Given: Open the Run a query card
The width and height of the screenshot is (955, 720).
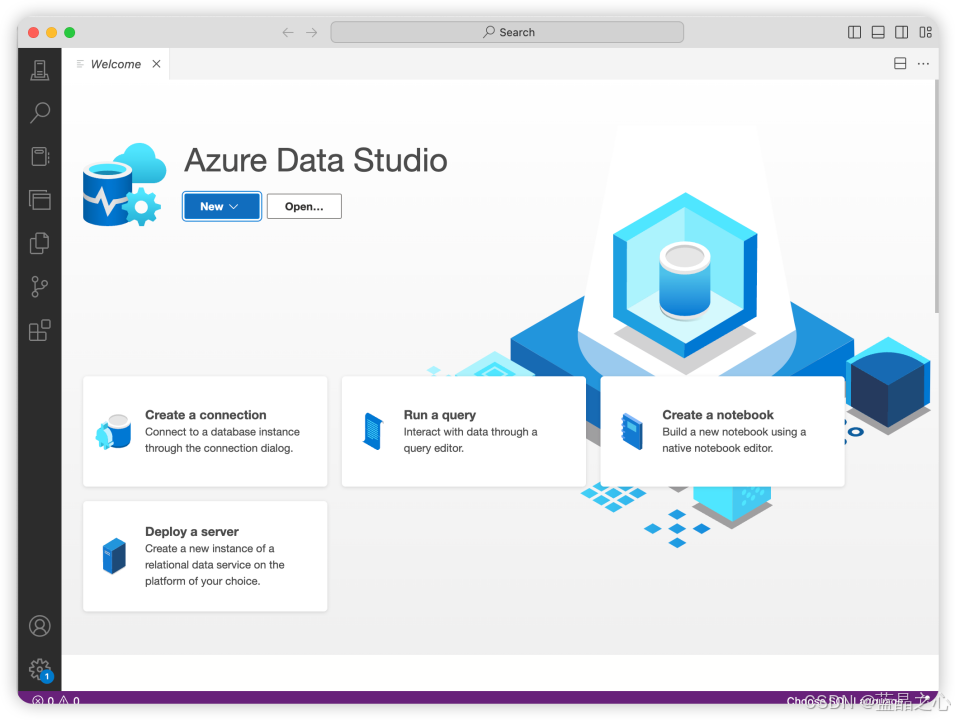Looking at the screenshot, I should pyautogui.click(x=463, y=431).
